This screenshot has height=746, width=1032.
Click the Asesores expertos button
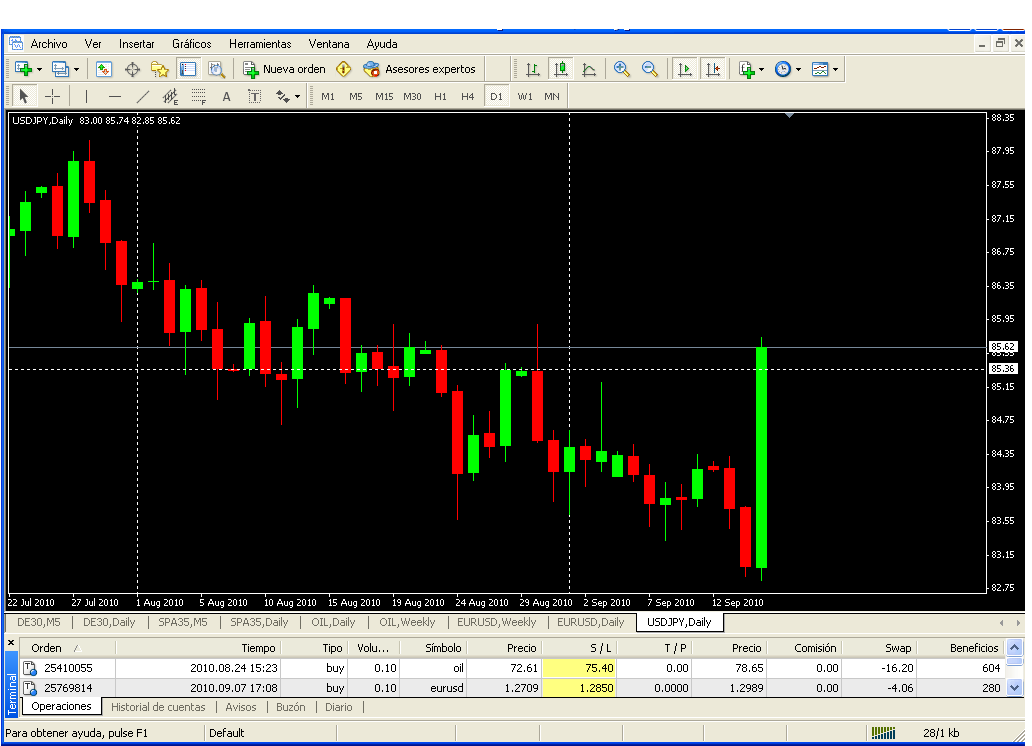pos(419,69)
